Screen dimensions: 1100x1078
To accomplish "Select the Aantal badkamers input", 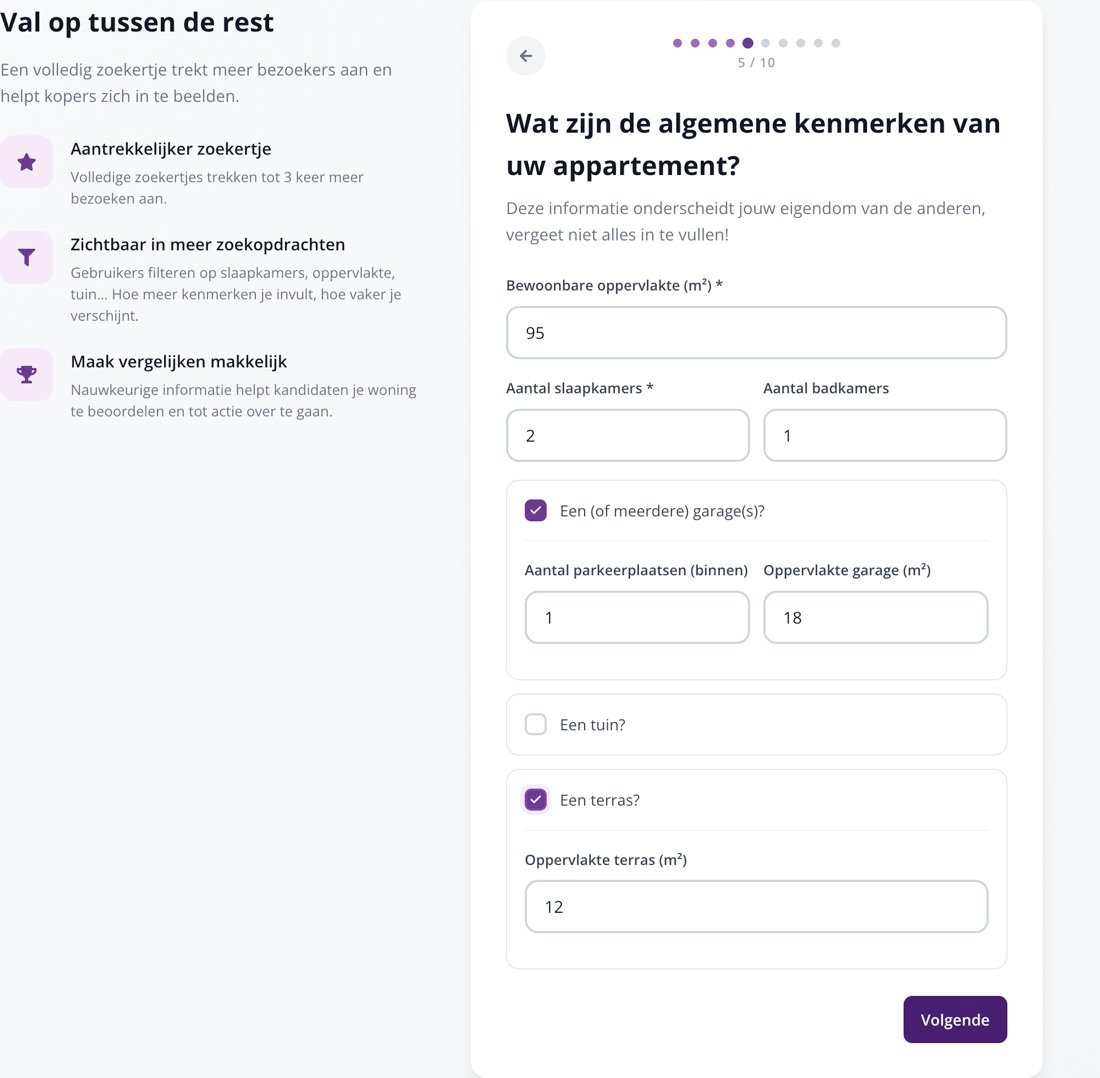I will 885,436.
